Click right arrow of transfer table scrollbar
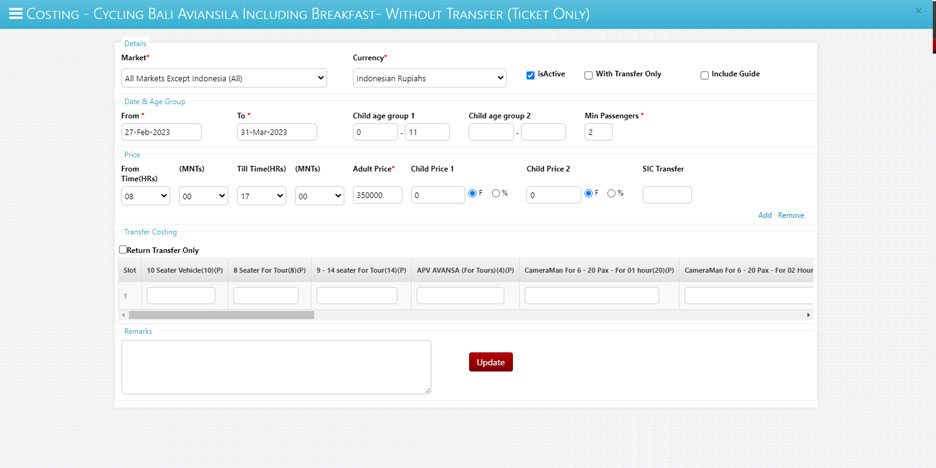Image resolution: width=936 pixels, height=468 pixels. pos(808,315)
